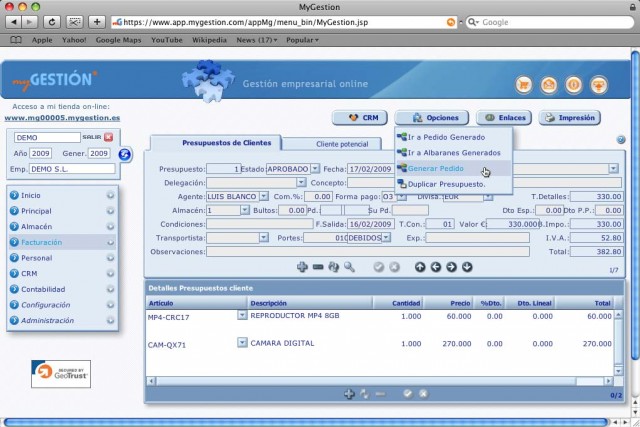640x427 pixels.
Task: Add new presupuesto with plus icon
Action: [x=302, y=267]
